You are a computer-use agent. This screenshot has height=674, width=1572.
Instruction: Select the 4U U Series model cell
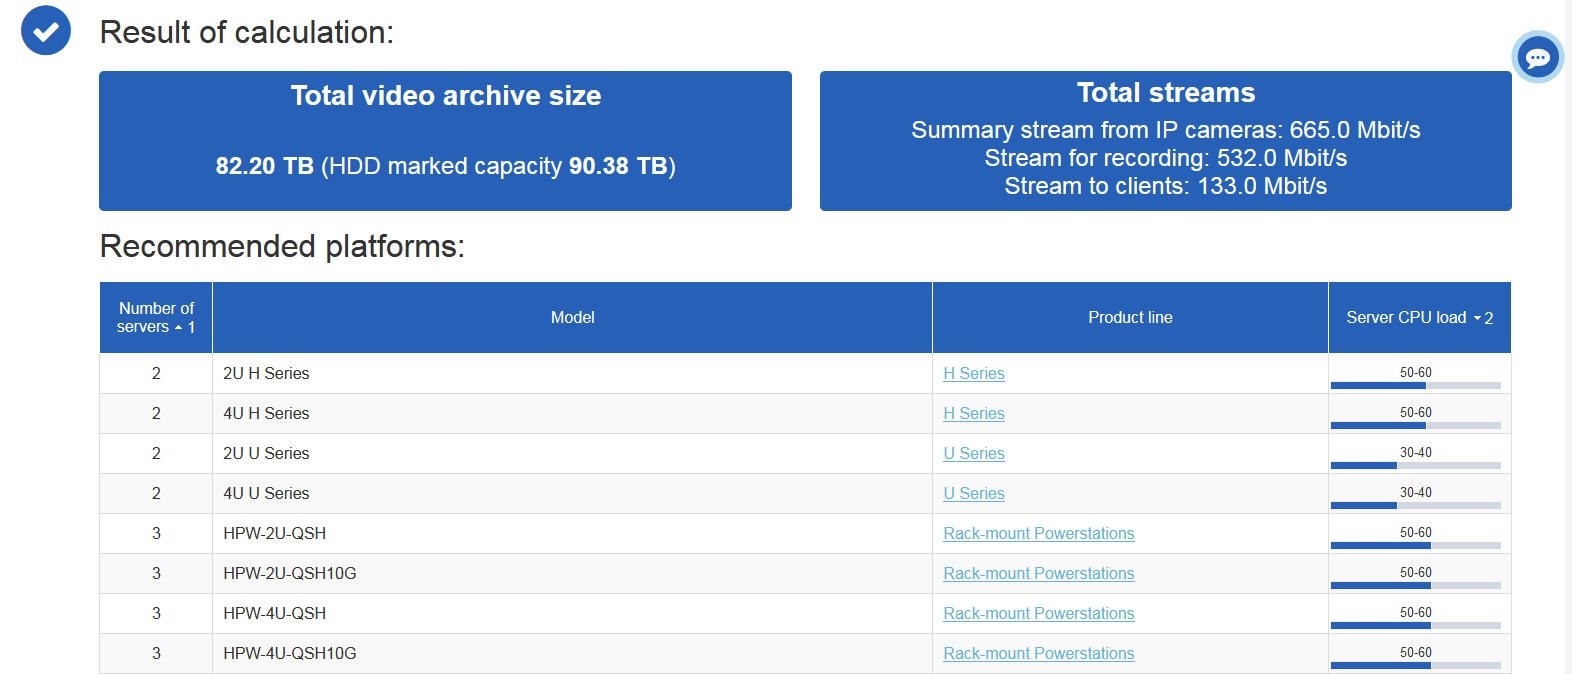click(x=572, y=493)
